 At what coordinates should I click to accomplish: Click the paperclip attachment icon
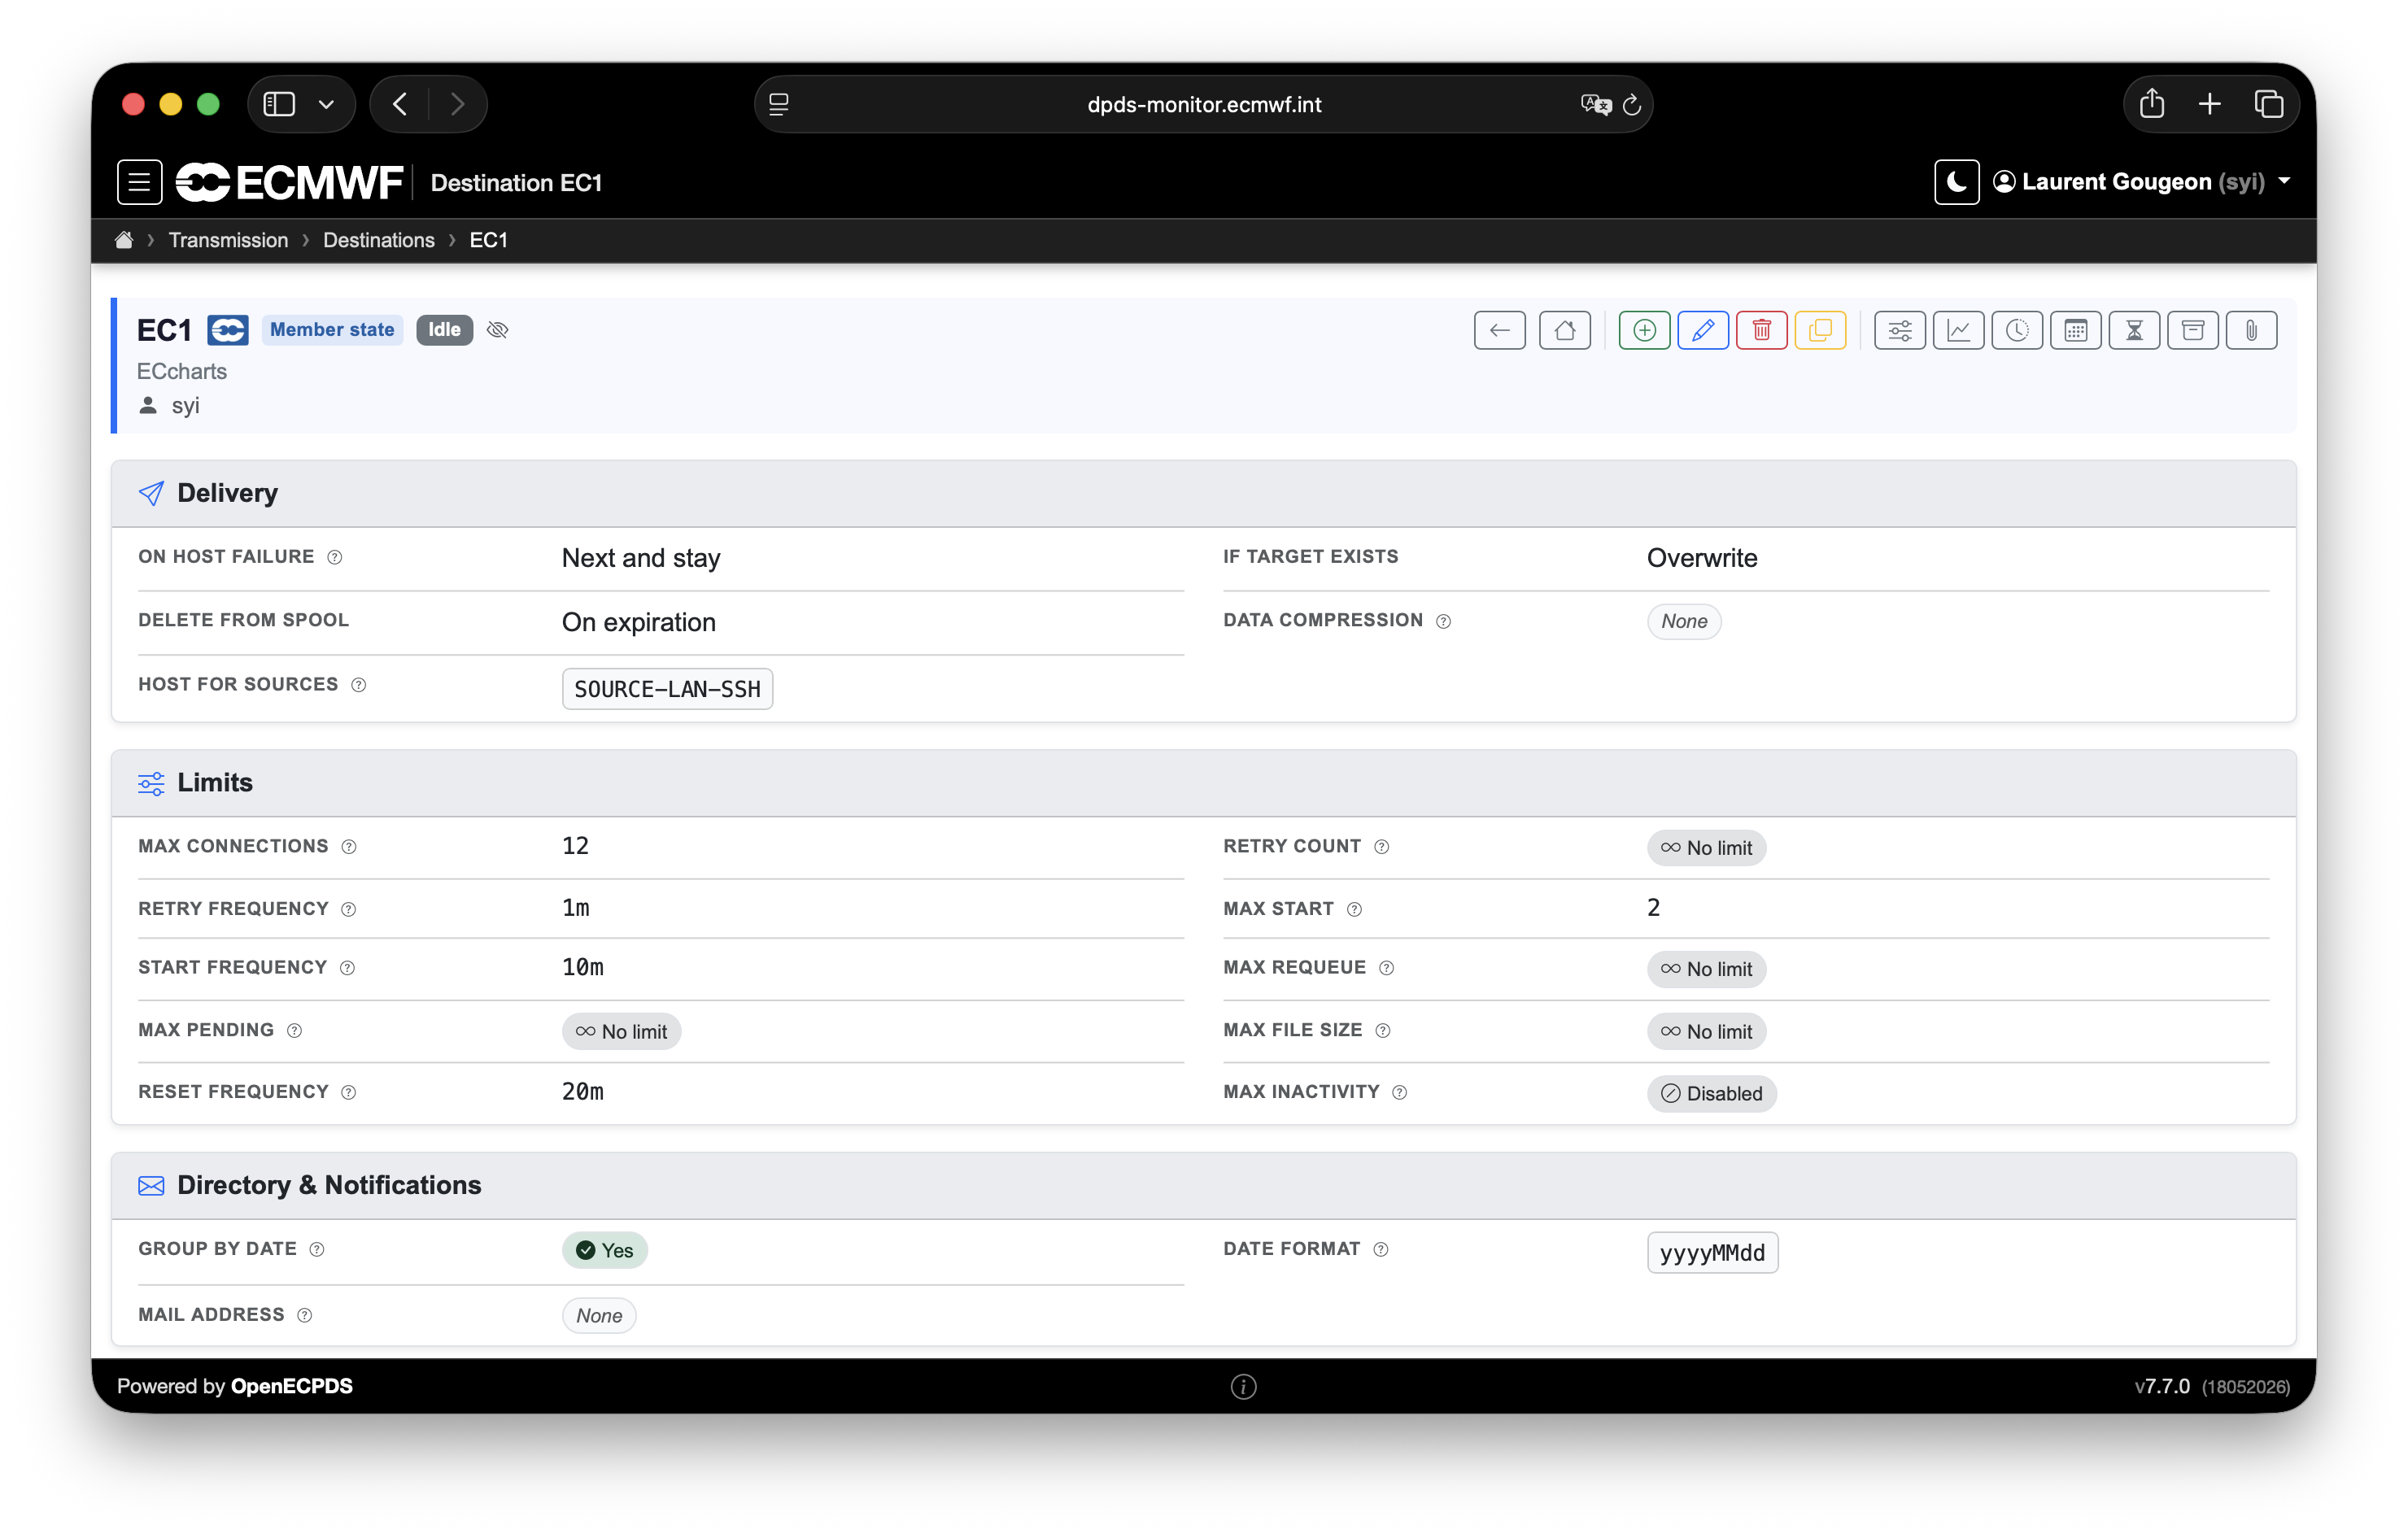click(2252, 330)
